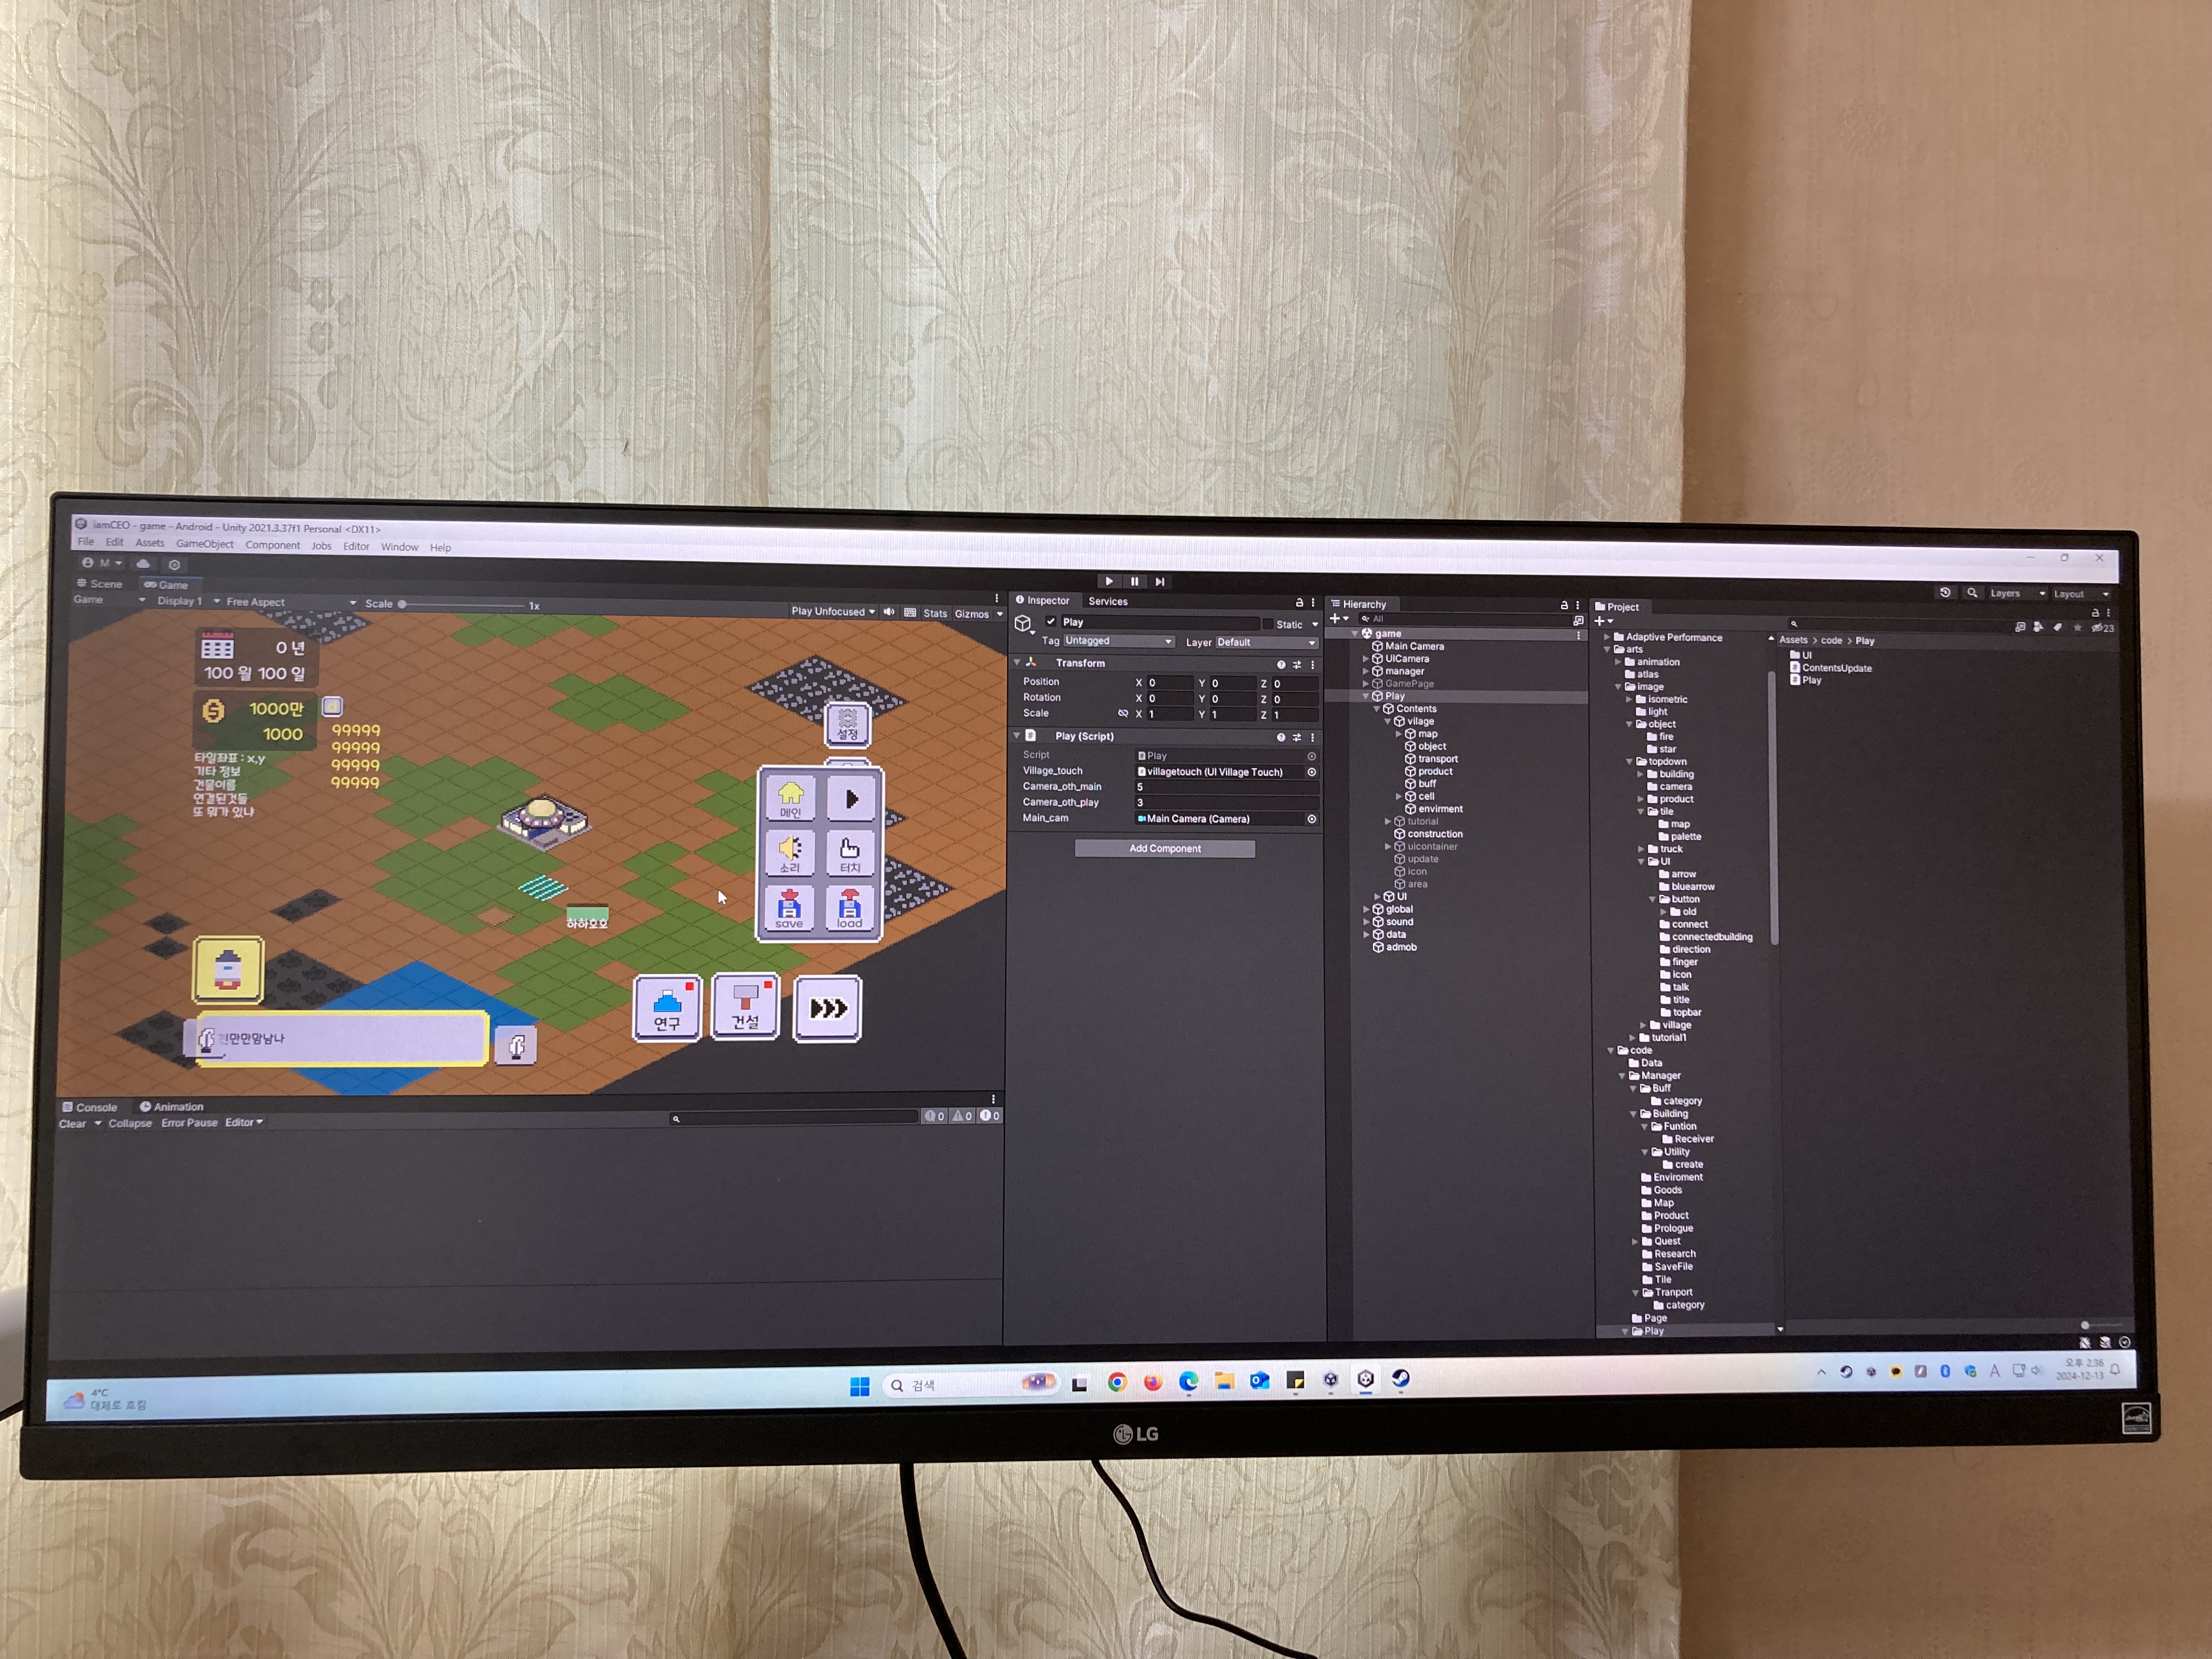Open the GameObject menu

204,544
